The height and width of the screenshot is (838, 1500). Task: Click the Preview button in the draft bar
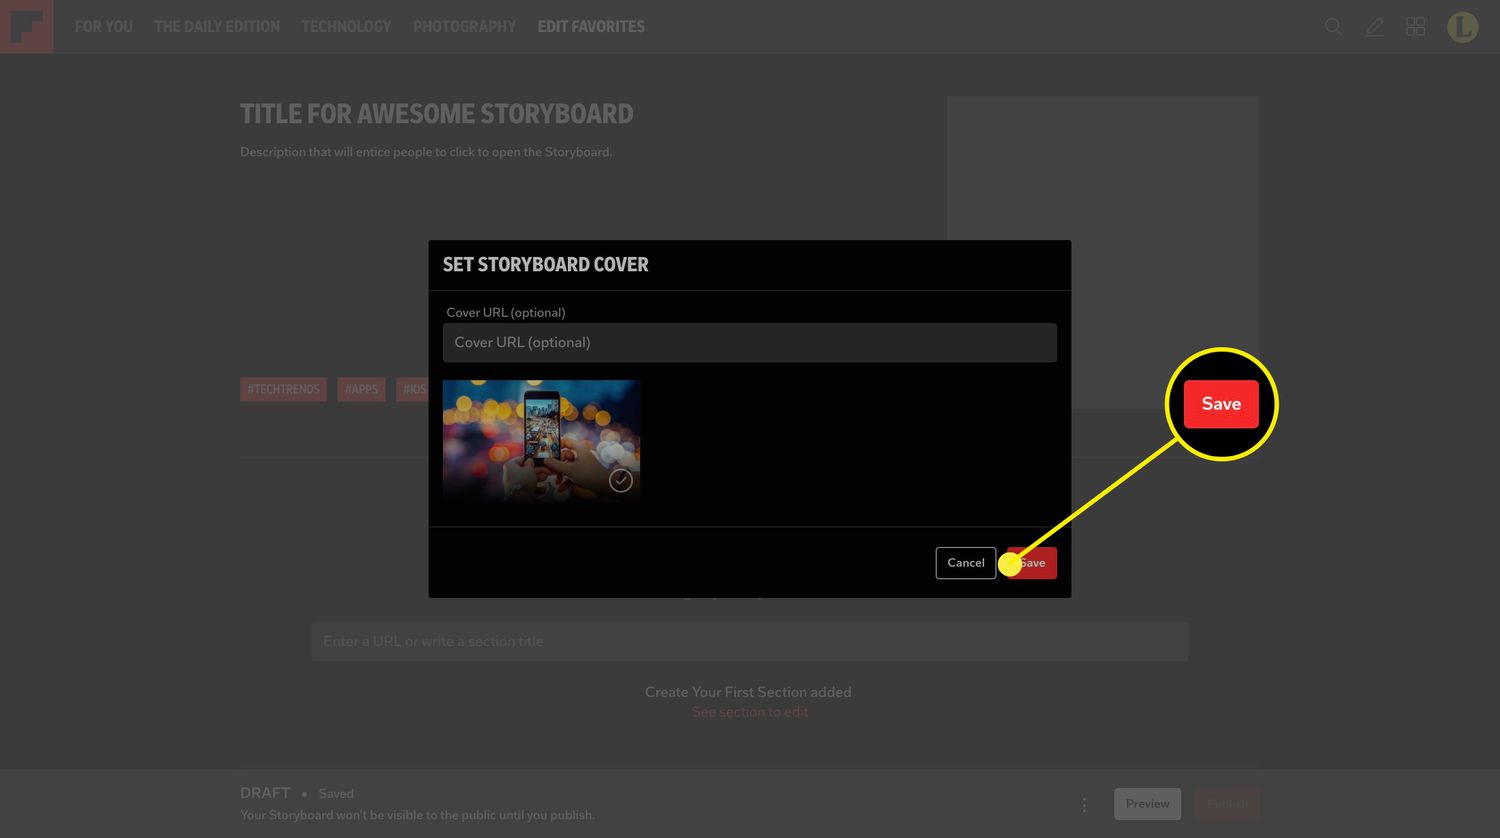tap(1147, 804)
